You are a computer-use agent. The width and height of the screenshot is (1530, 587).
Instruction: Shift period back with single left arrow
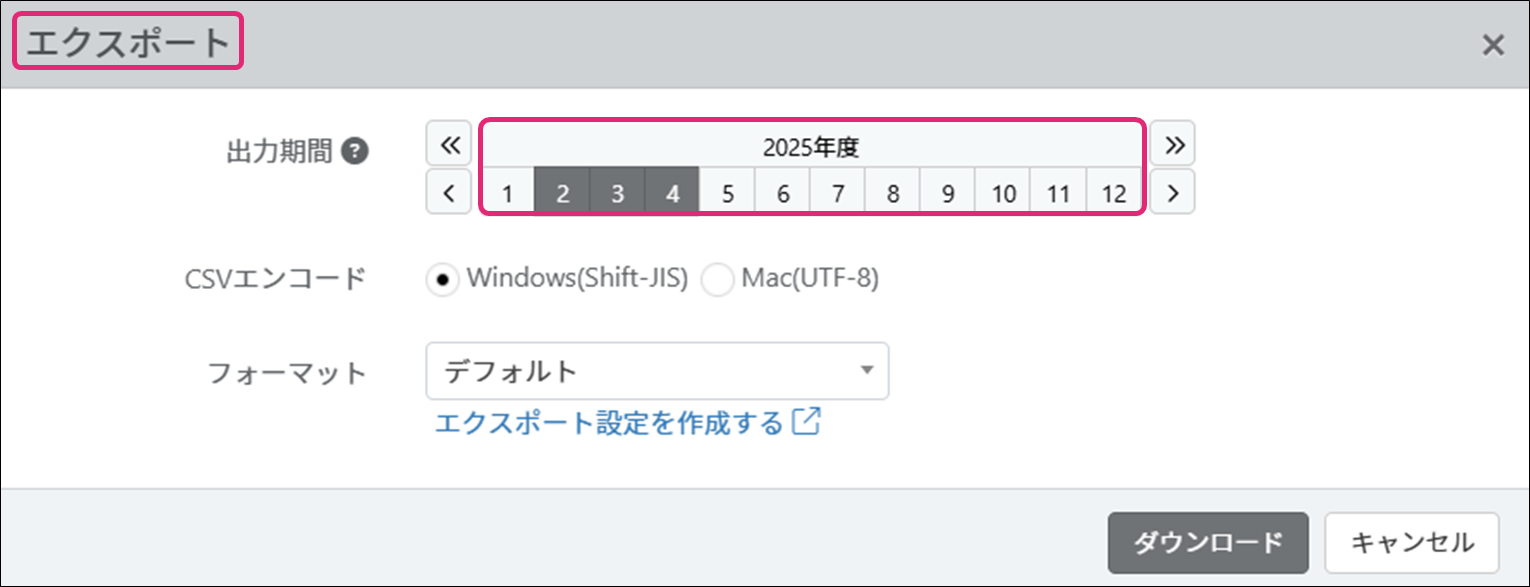pyautogui.click(x=449, y=192)
